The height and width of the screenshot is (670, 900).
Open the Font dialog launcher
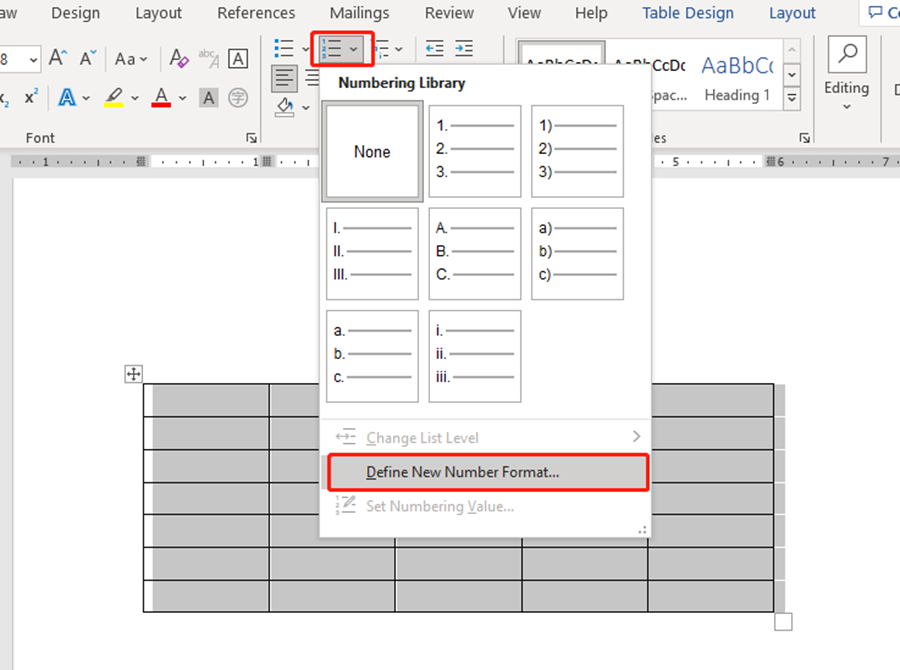tap(251, 138)
